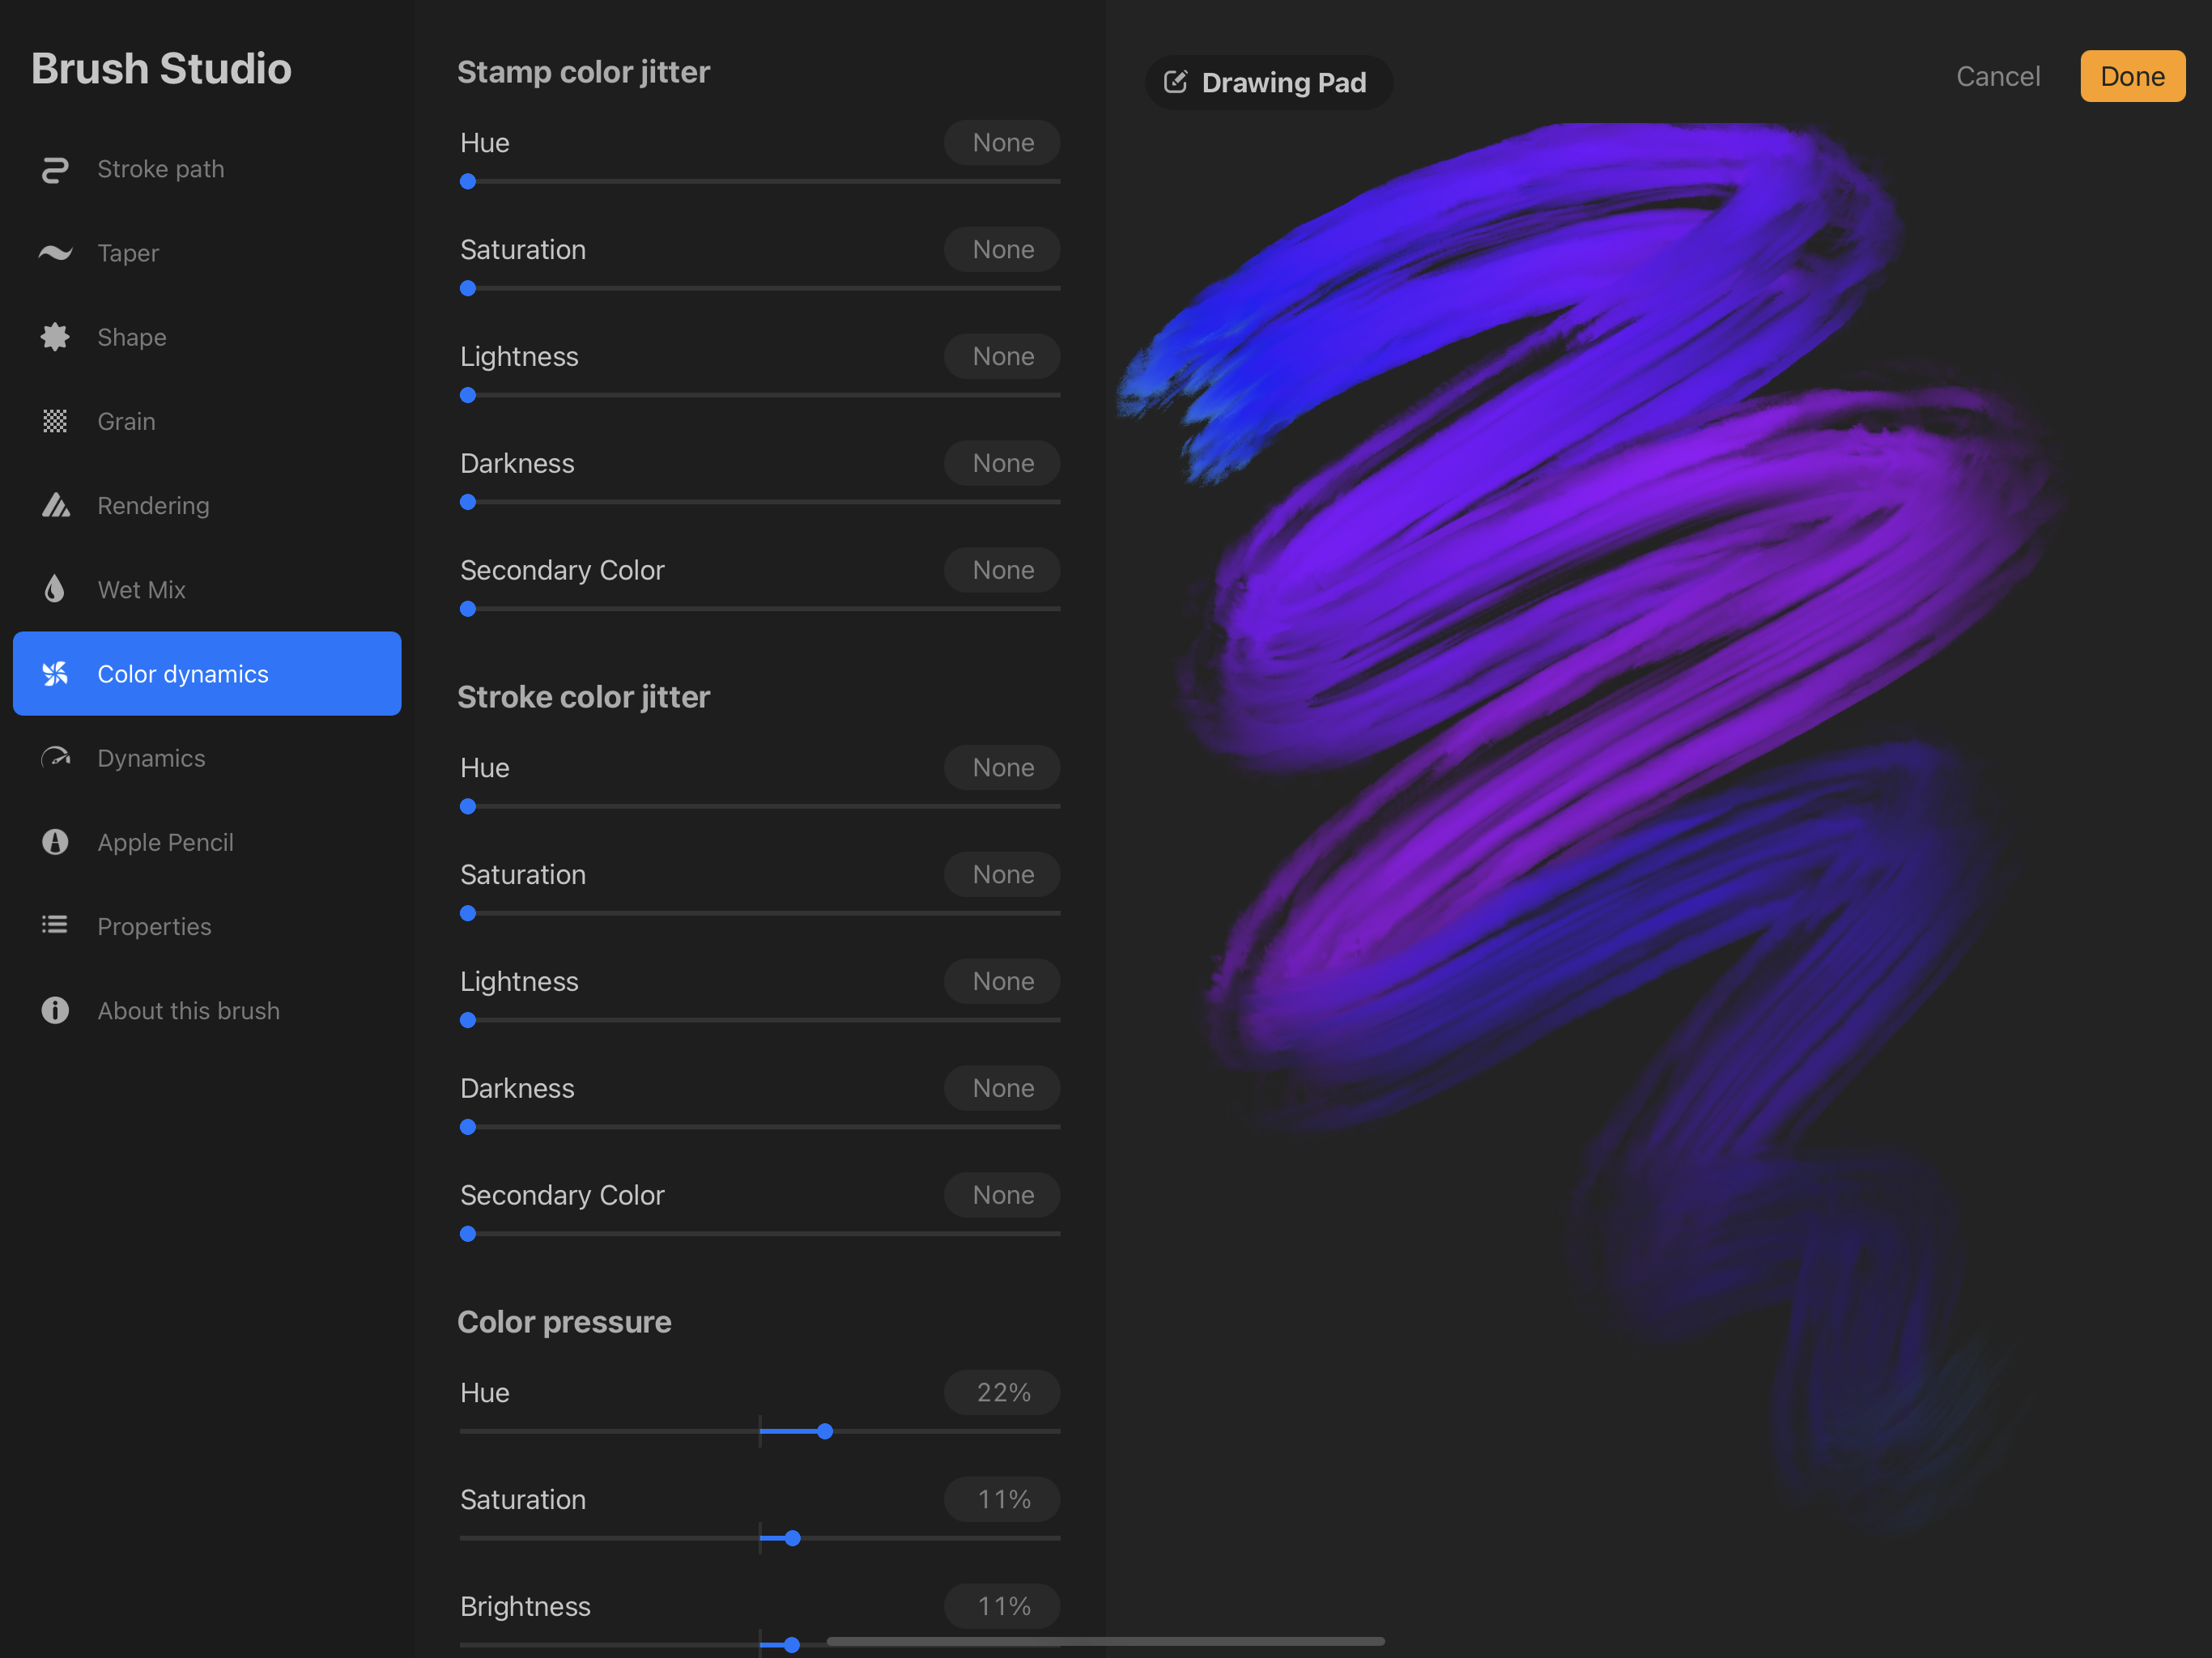
Task: Click Stroke jitter Hue None value
Action: pos(1002,768)
